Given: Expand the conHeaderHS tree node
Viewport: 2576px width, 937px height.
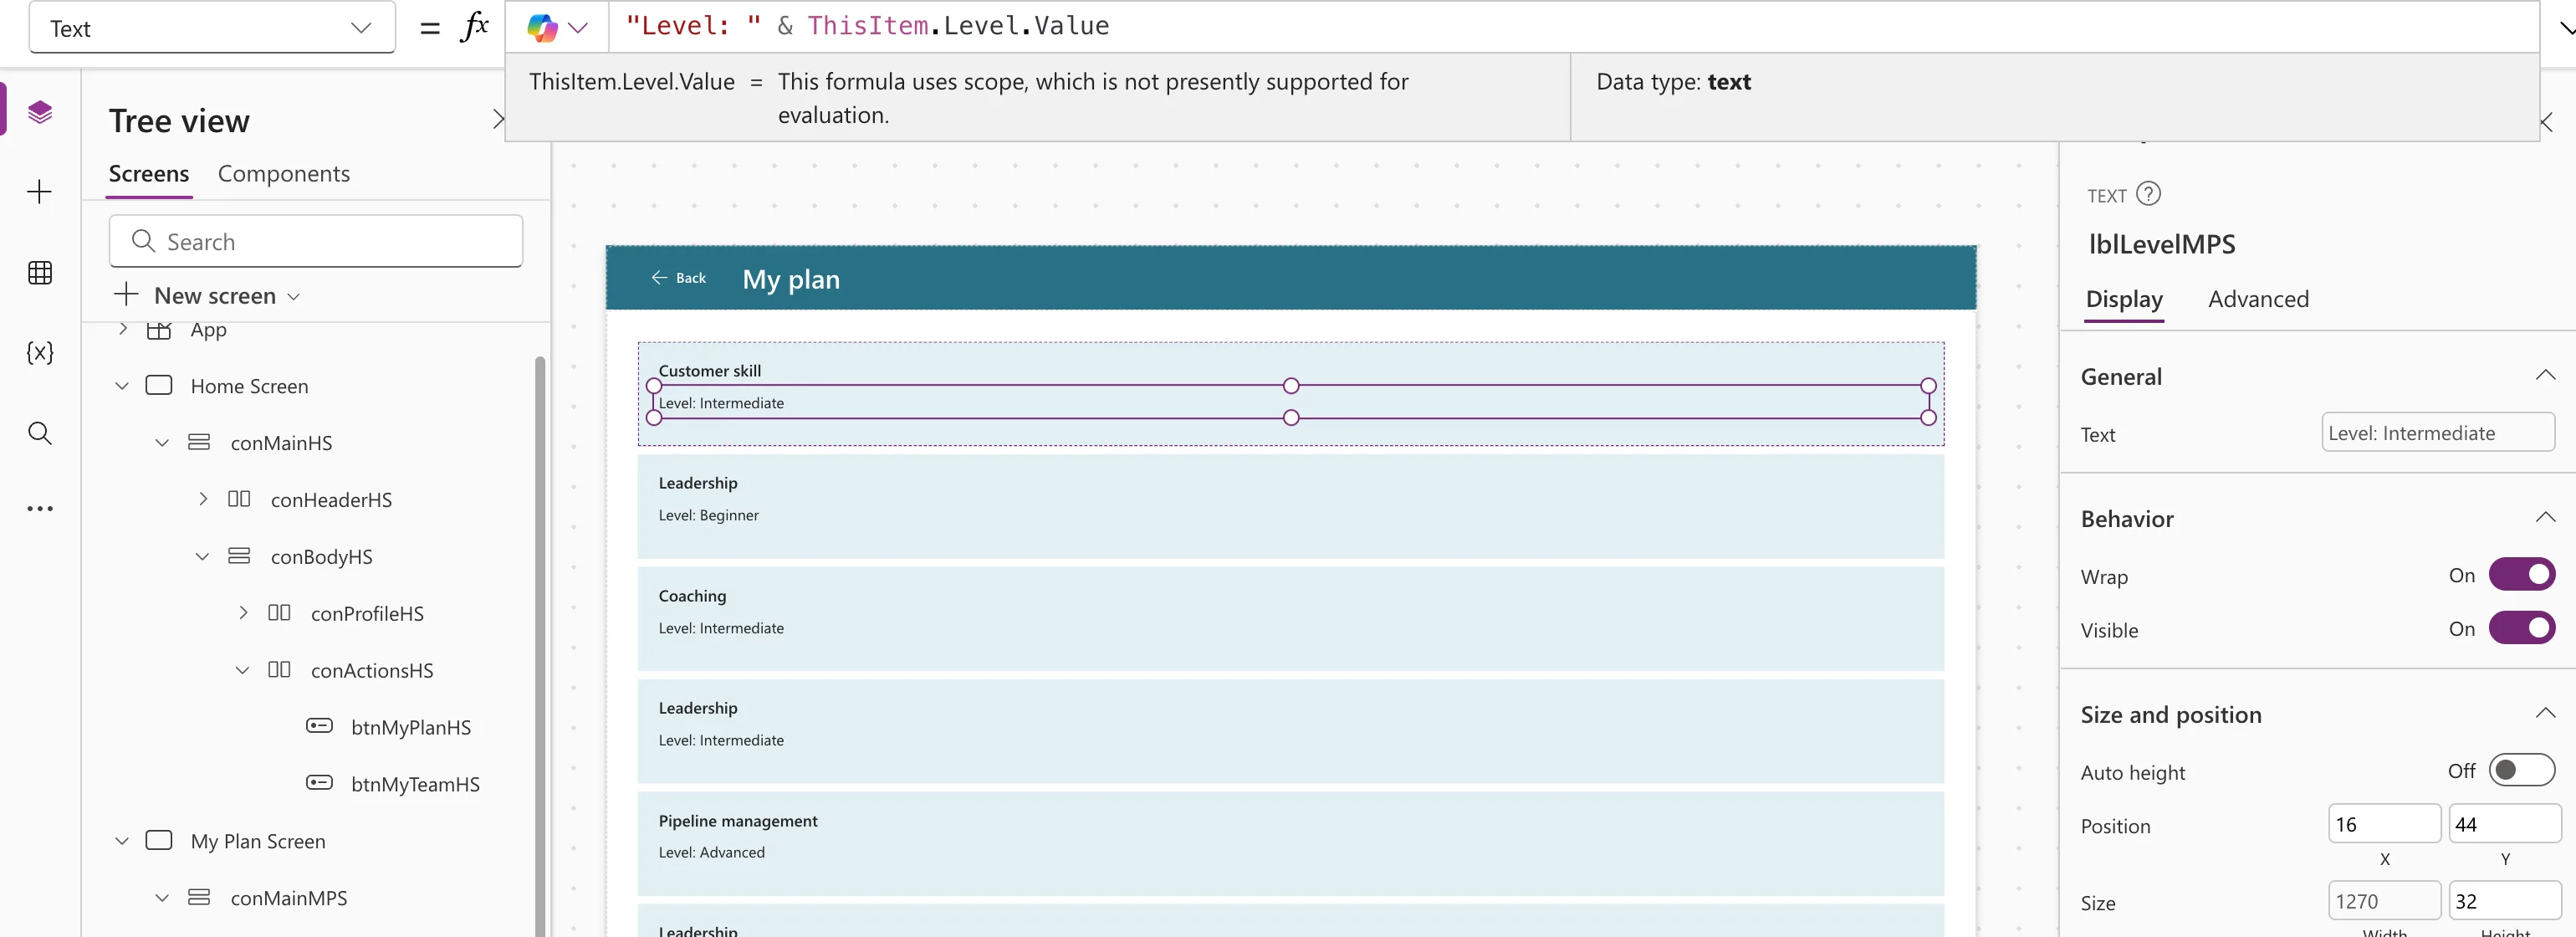Looking at the screenshot, I should click(x=203, y=499).
